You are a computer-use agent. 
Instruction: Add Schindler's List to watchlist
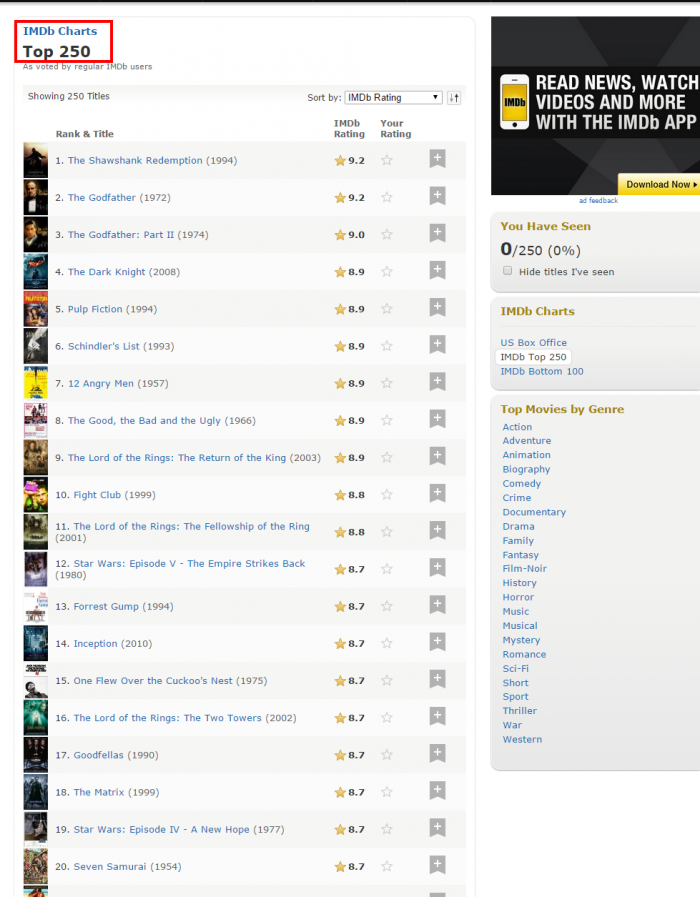438,345
